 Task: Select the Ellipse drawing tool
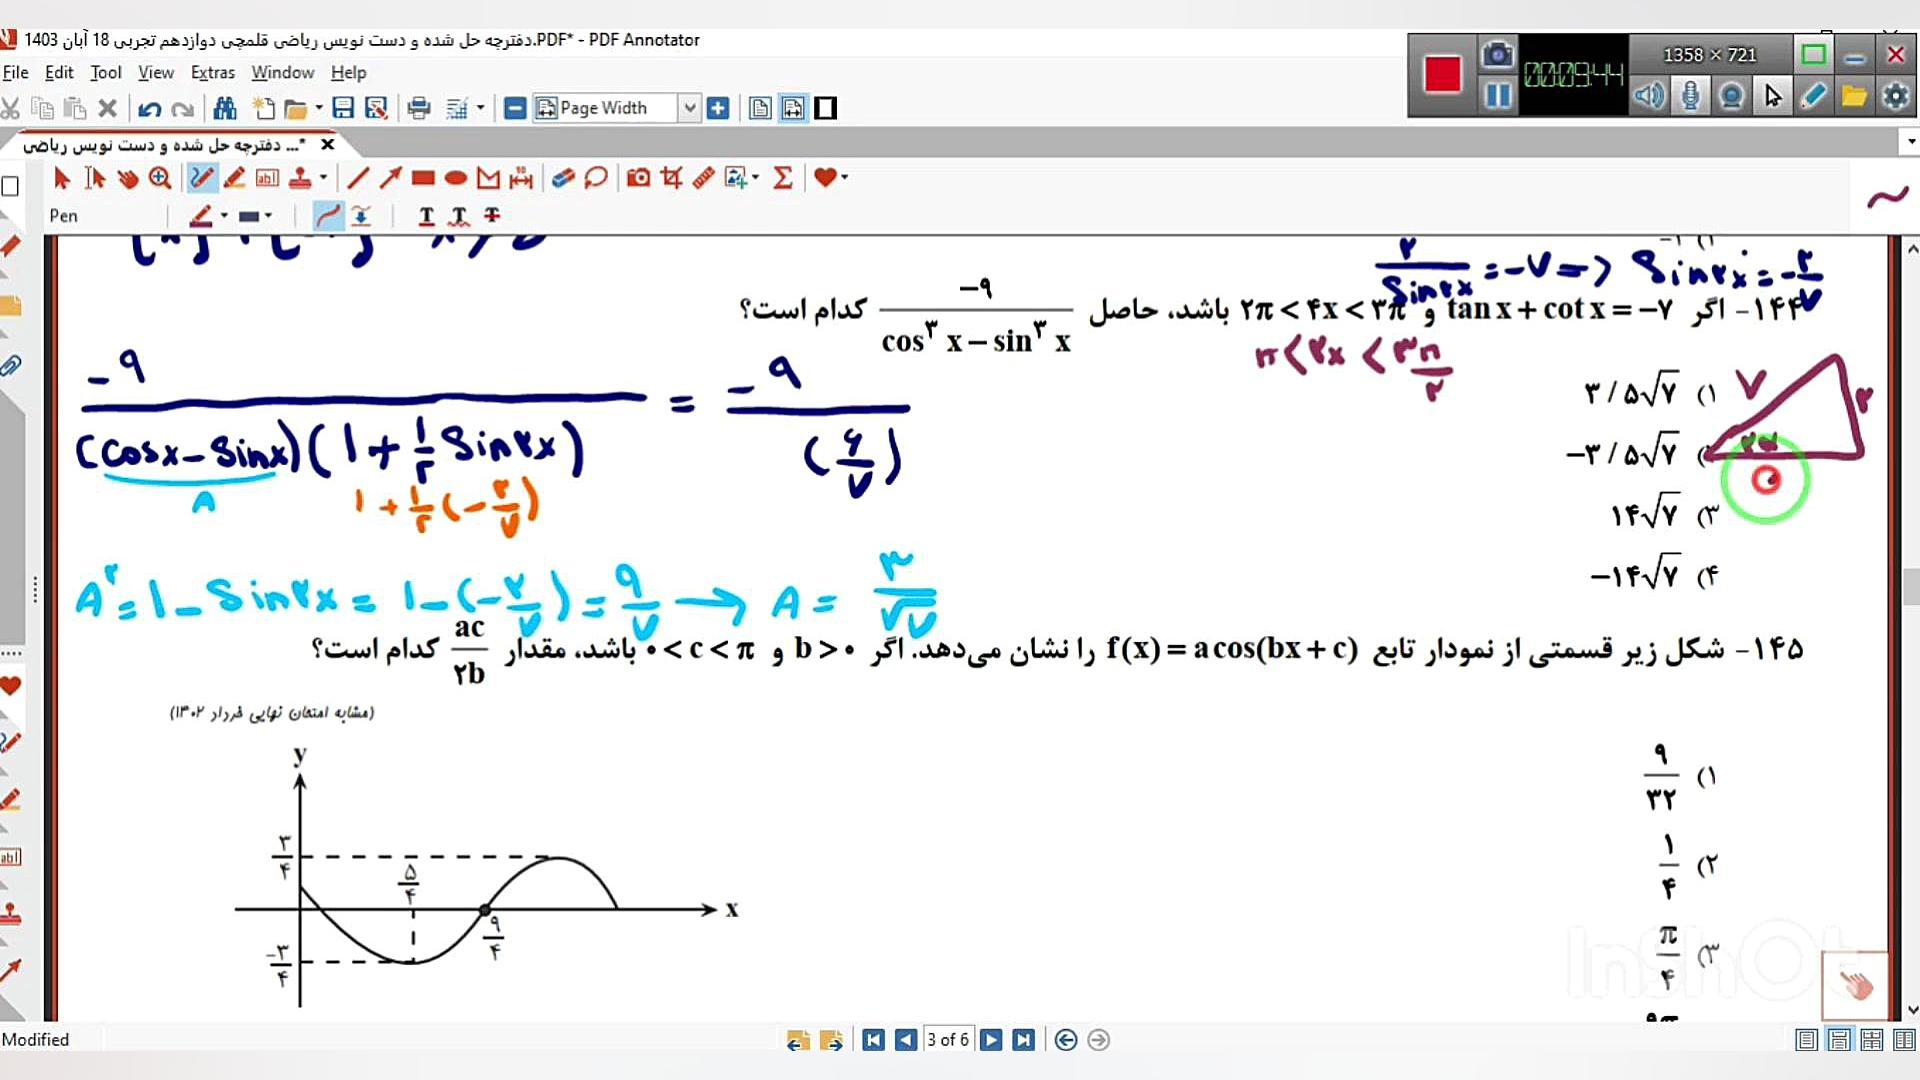point(456,178)
